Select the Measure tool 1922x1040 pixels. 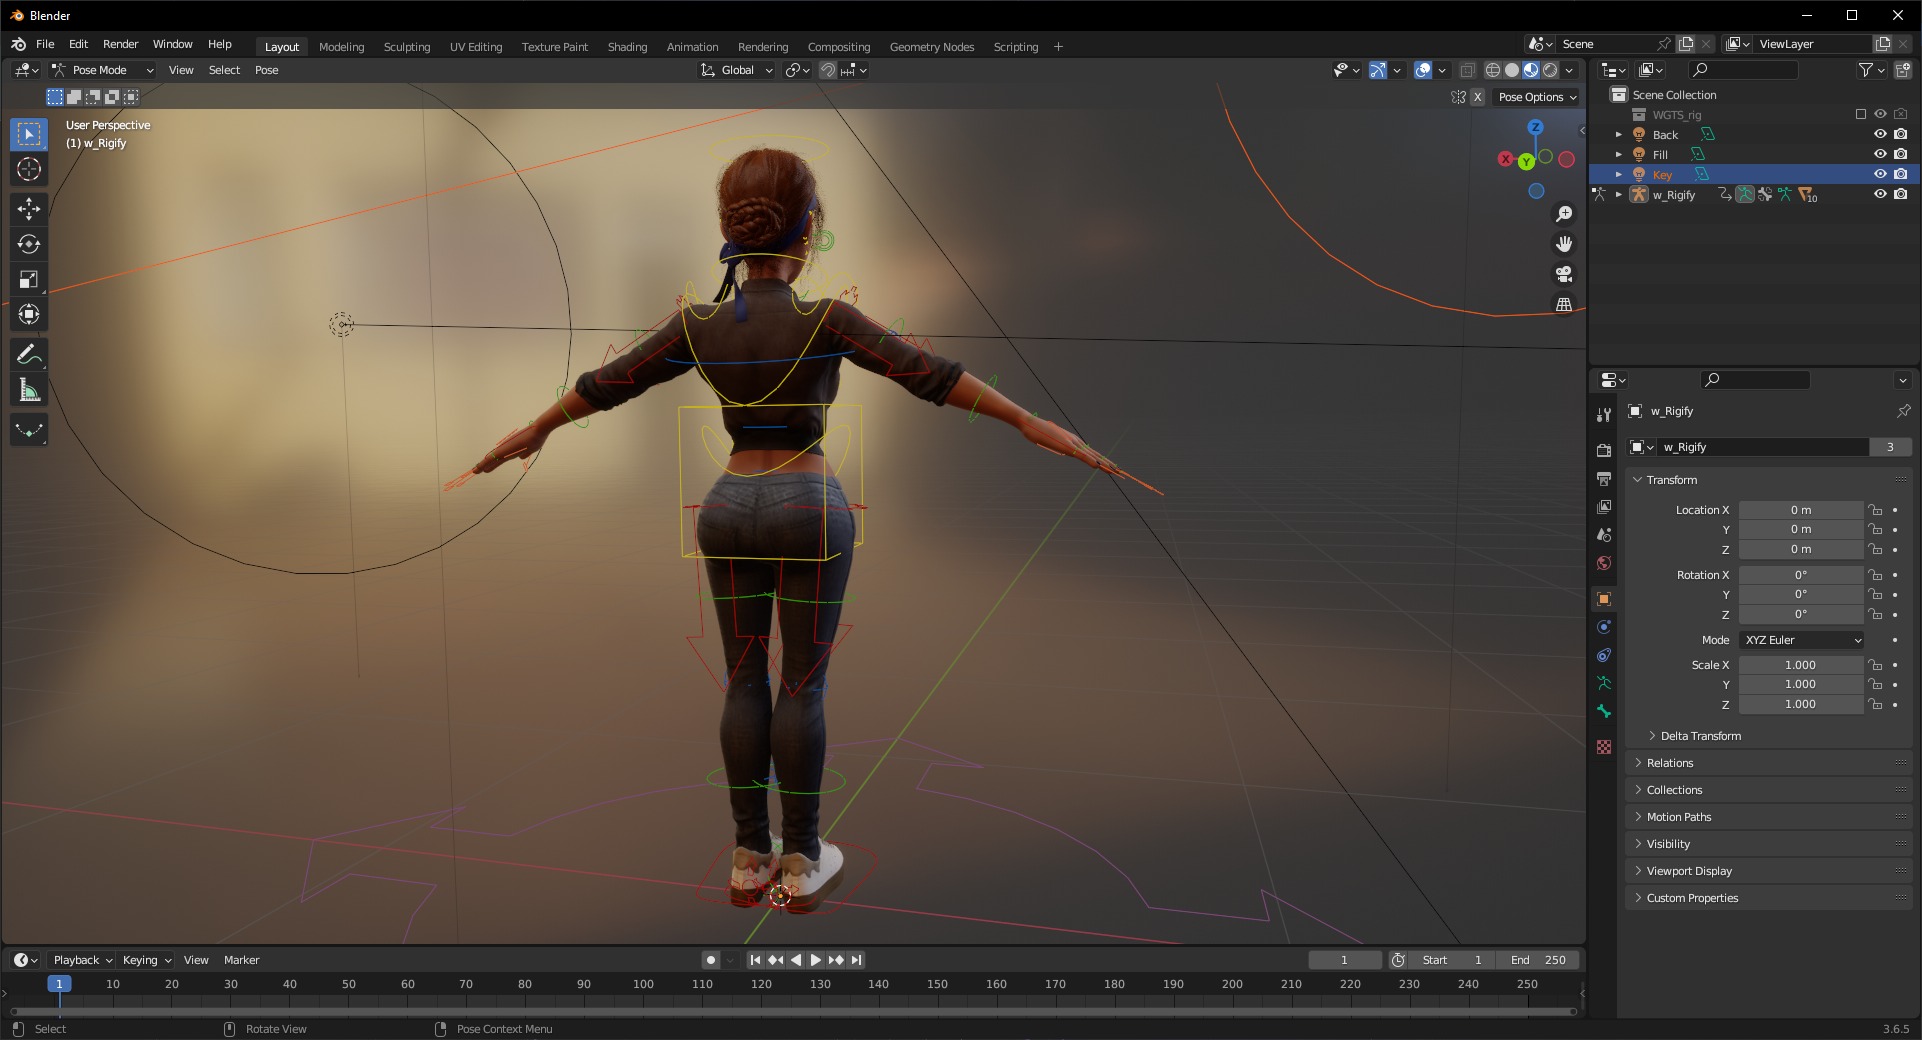(x=29, y=390)
